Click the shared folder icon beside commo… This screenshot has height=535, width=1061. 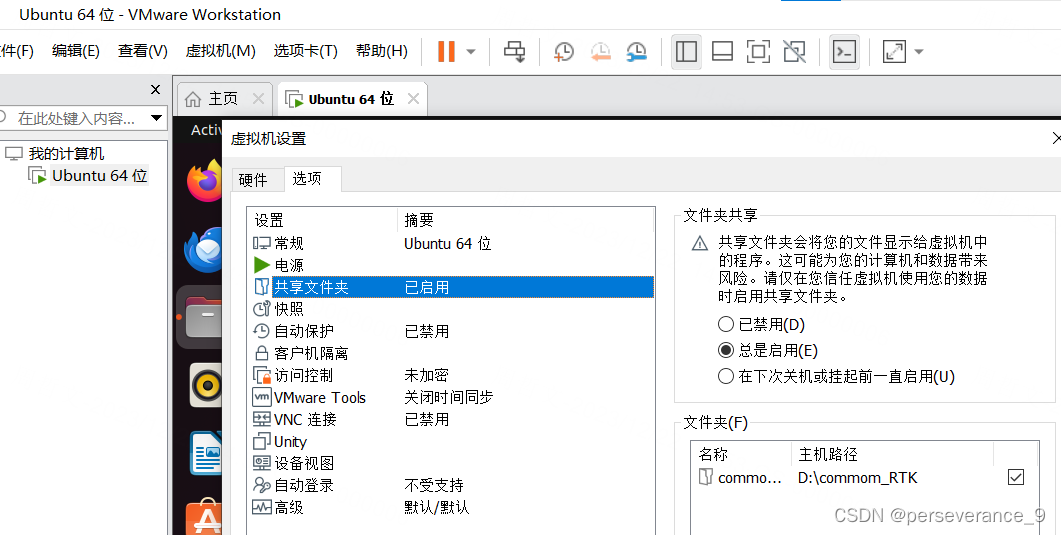(706, 478)
